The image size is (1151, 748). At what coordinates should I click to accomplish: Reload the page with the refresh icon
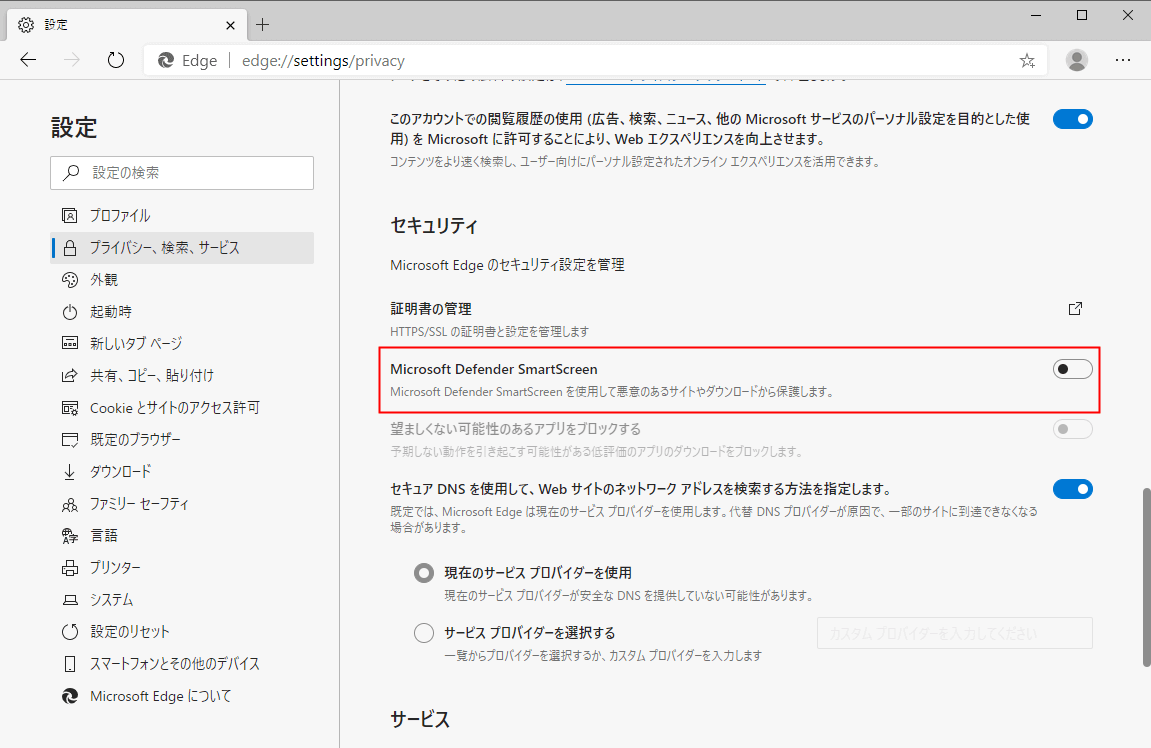click(115, 60)
